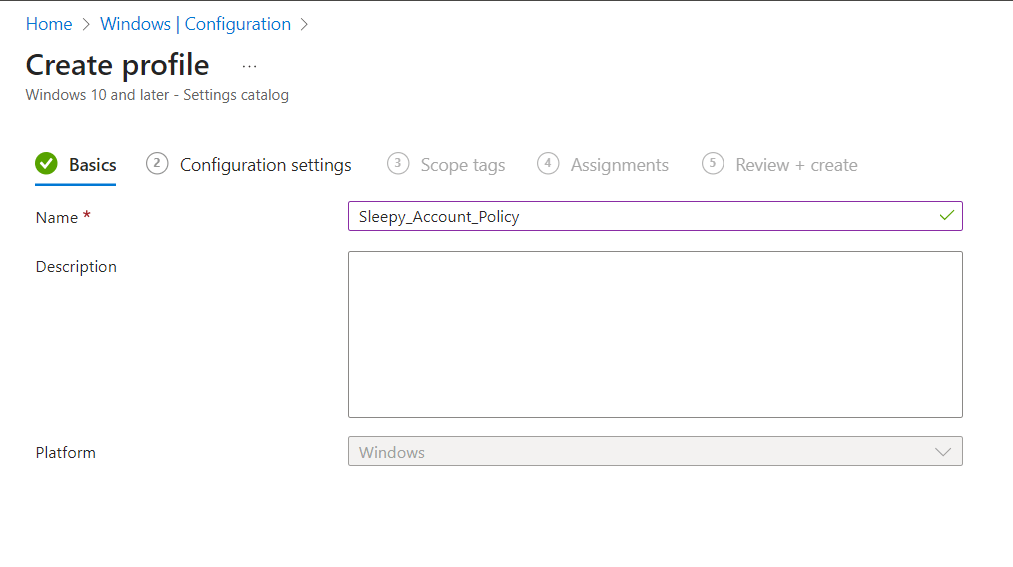The width and height of the screenshot is (1013, 567).
Task: Click the Home breadcrumb link
Action: click(x=48, y=24)
